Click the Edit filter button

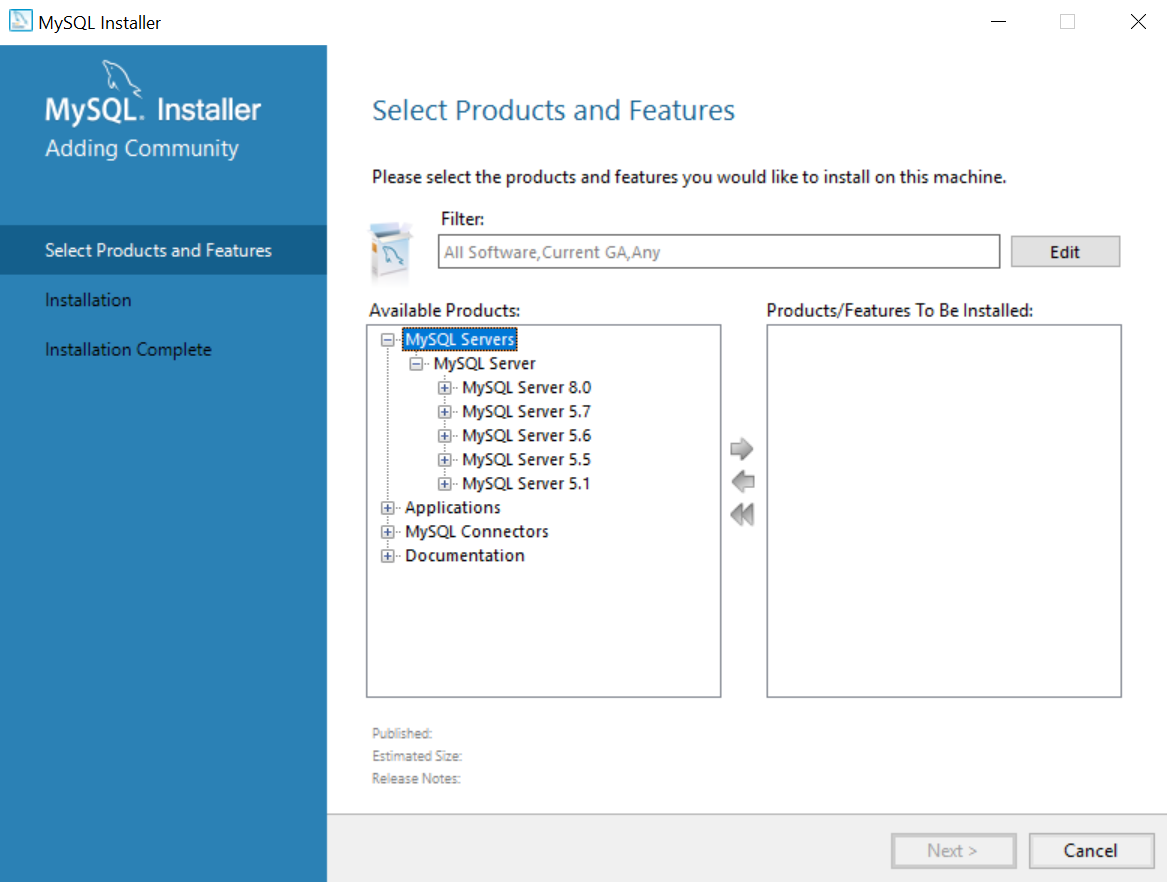point(1065,252)
